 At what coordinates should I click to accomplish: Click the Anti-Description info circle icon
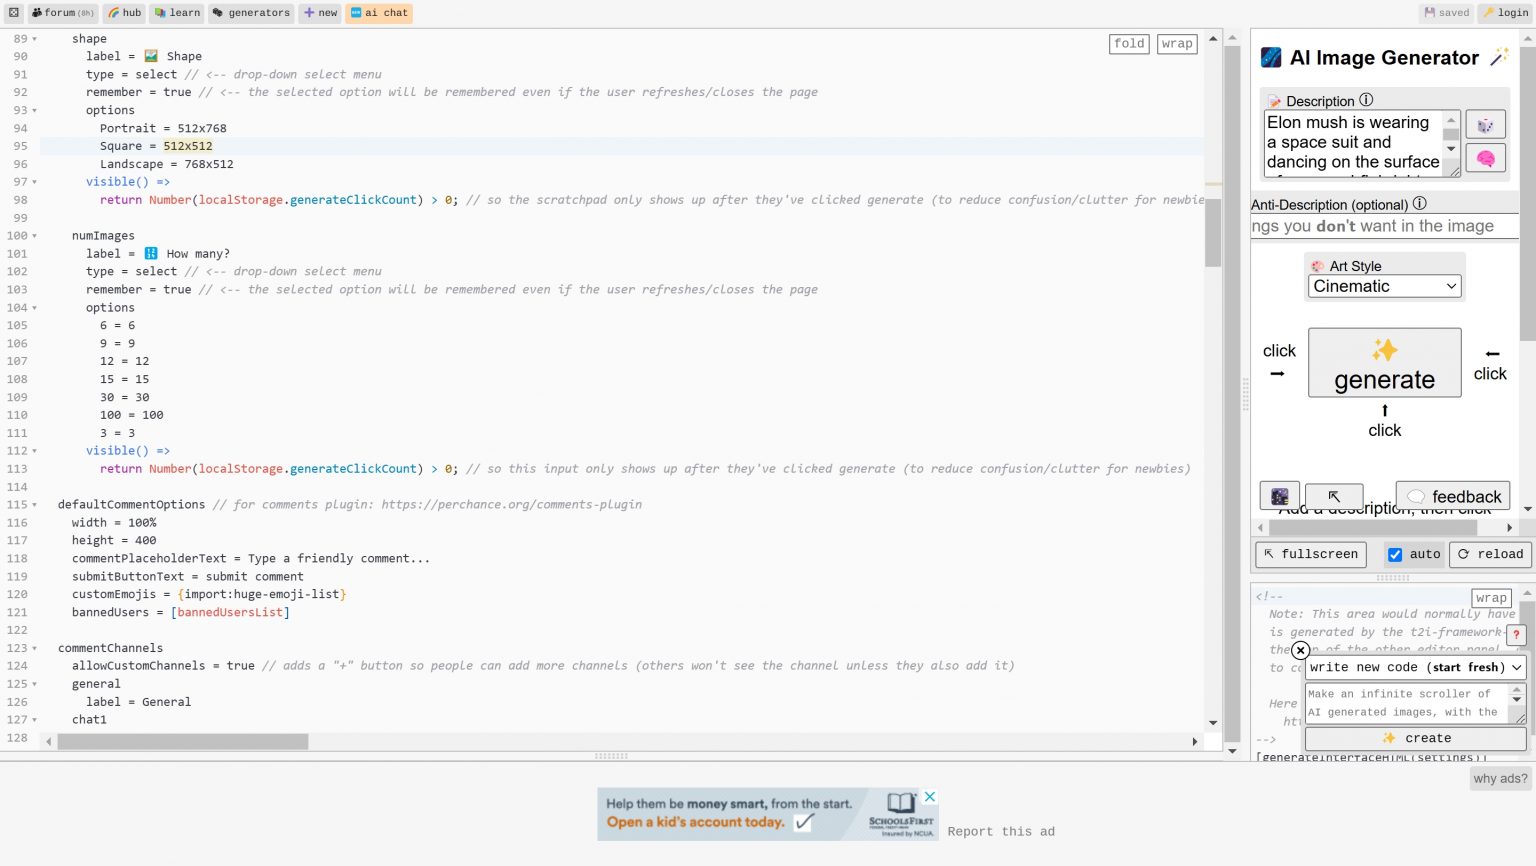click(1419, 203)
